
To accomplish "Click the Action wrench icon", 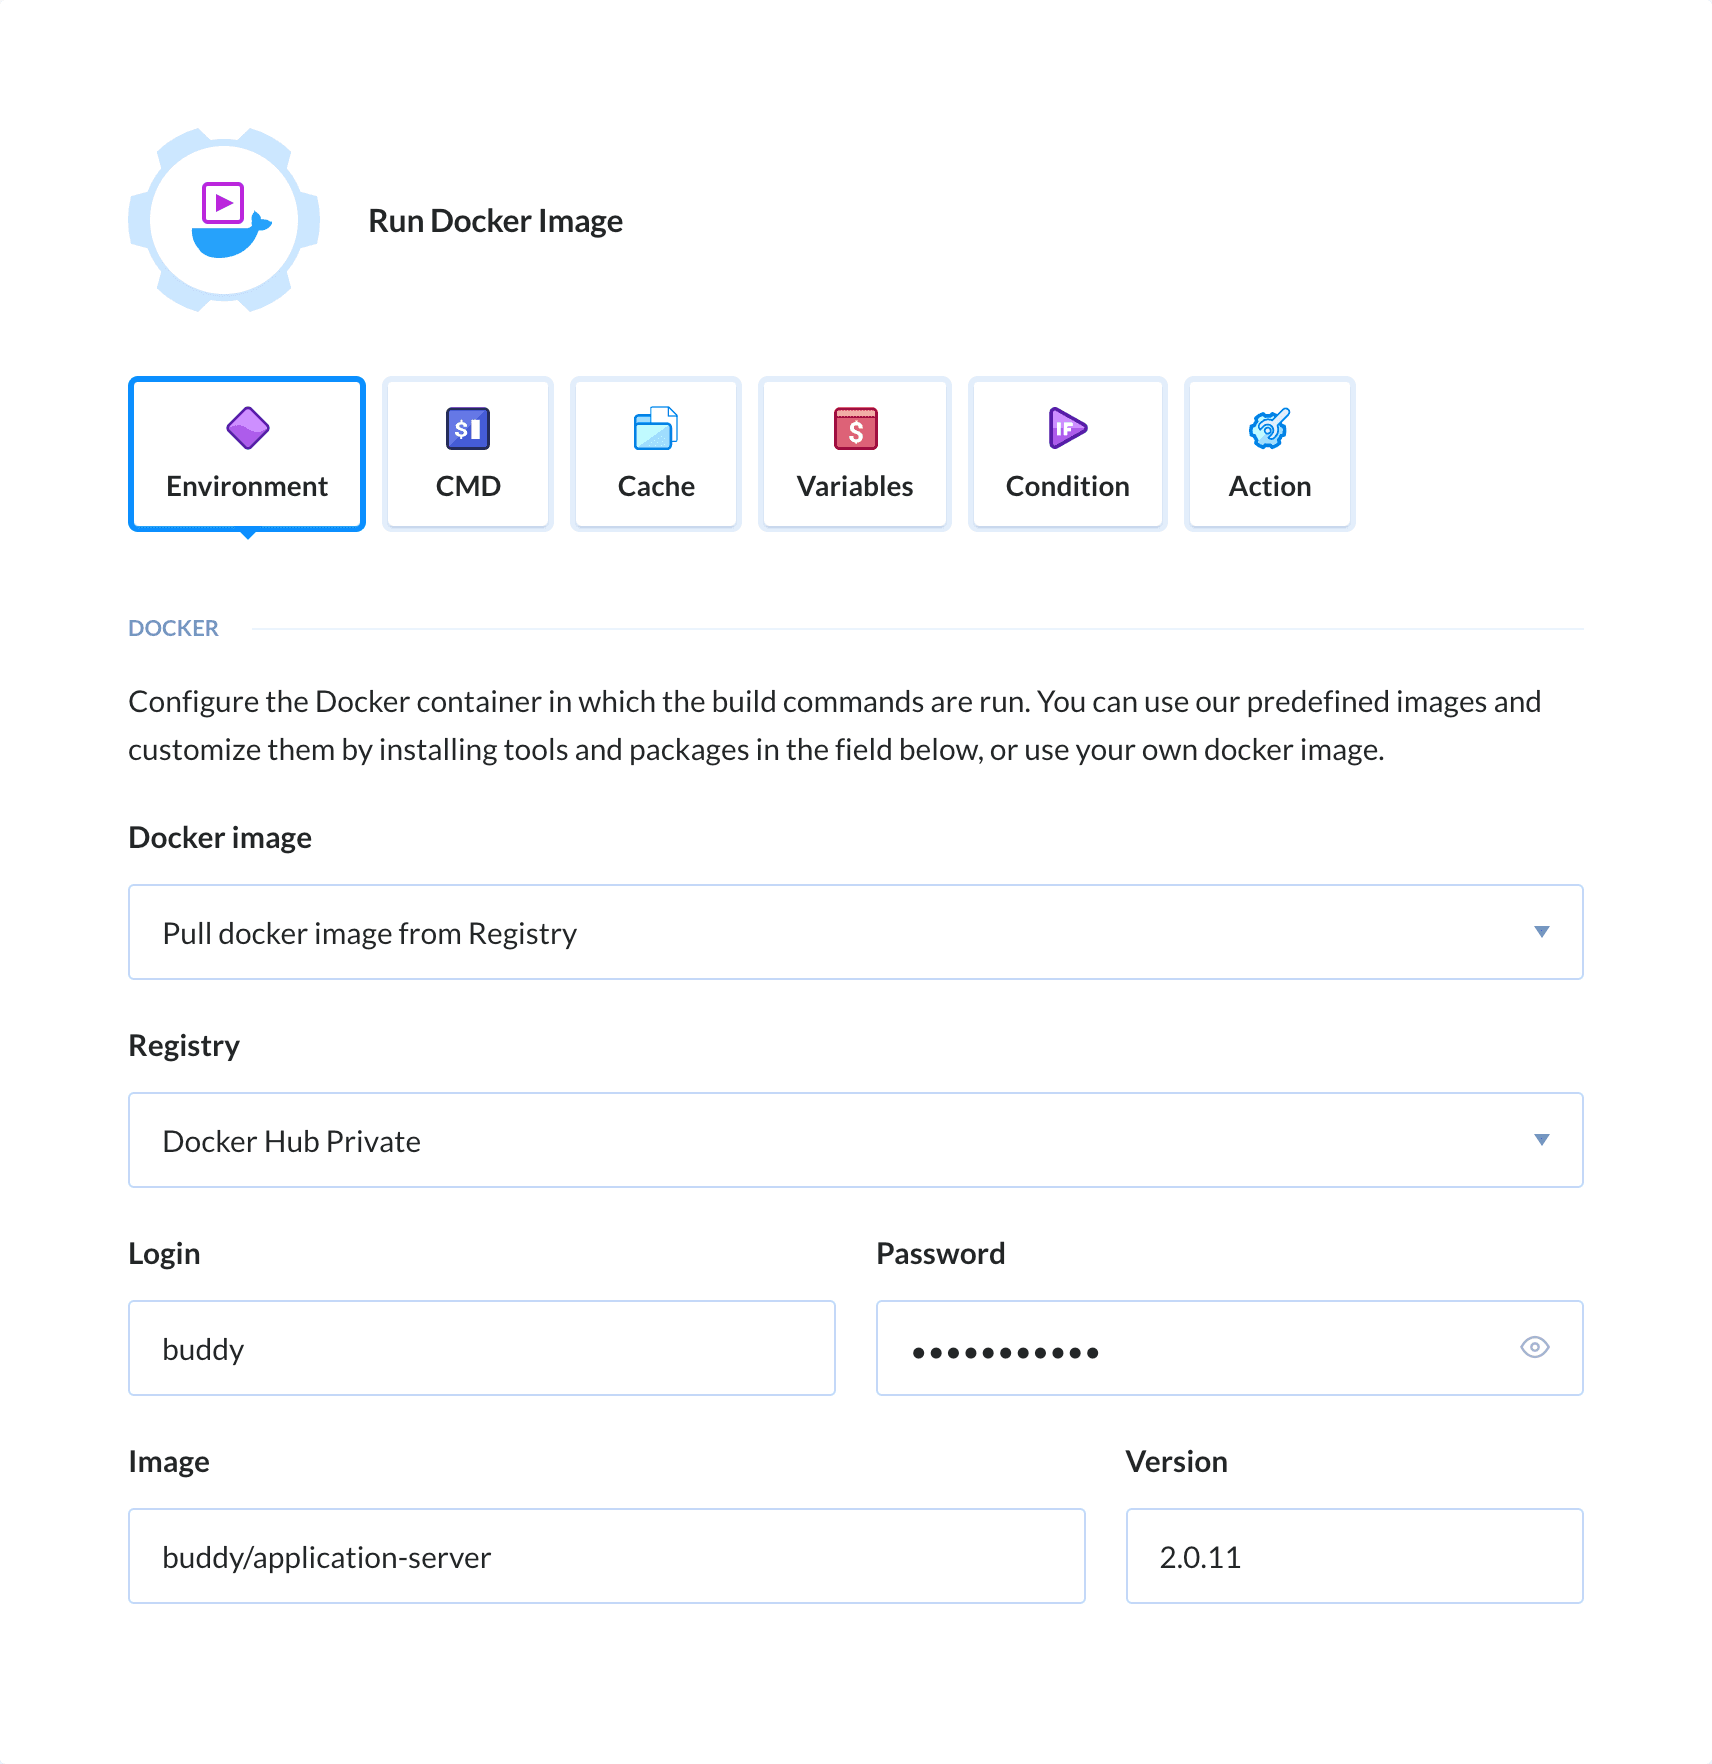I will coord(1268,429).
